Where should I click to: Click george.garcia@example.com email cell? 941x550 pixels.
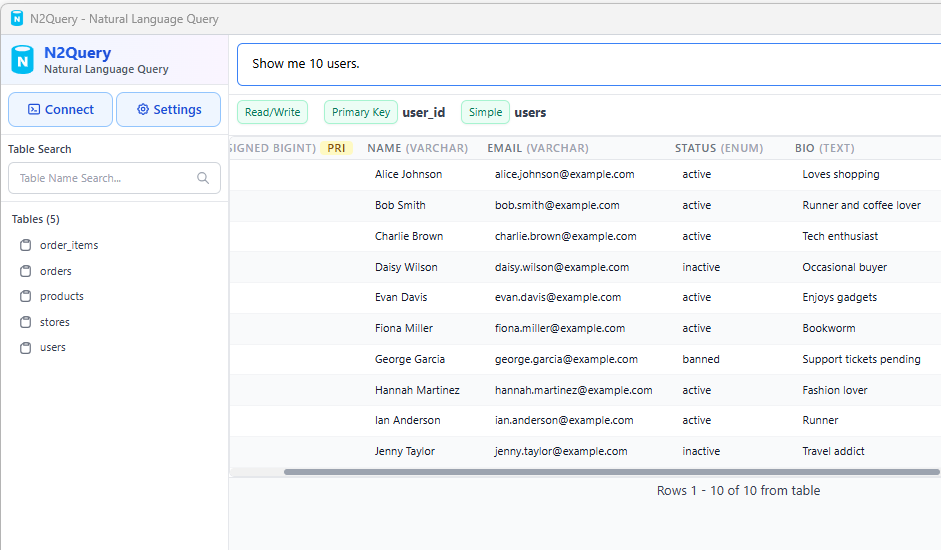click(566, 359)
